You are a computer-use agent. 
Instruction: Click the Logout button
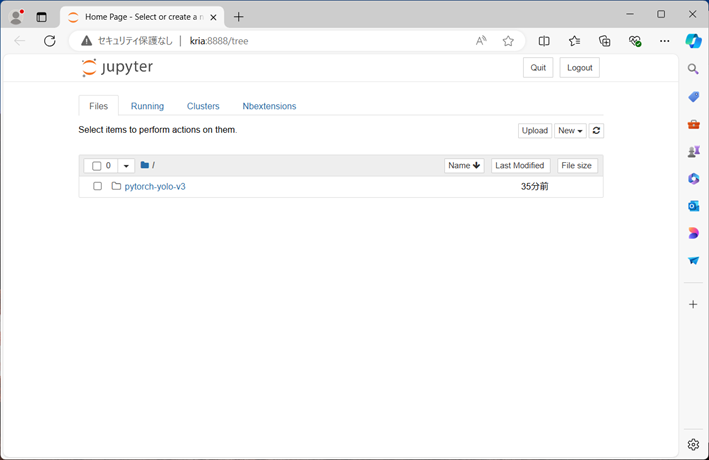pos(579,68)
